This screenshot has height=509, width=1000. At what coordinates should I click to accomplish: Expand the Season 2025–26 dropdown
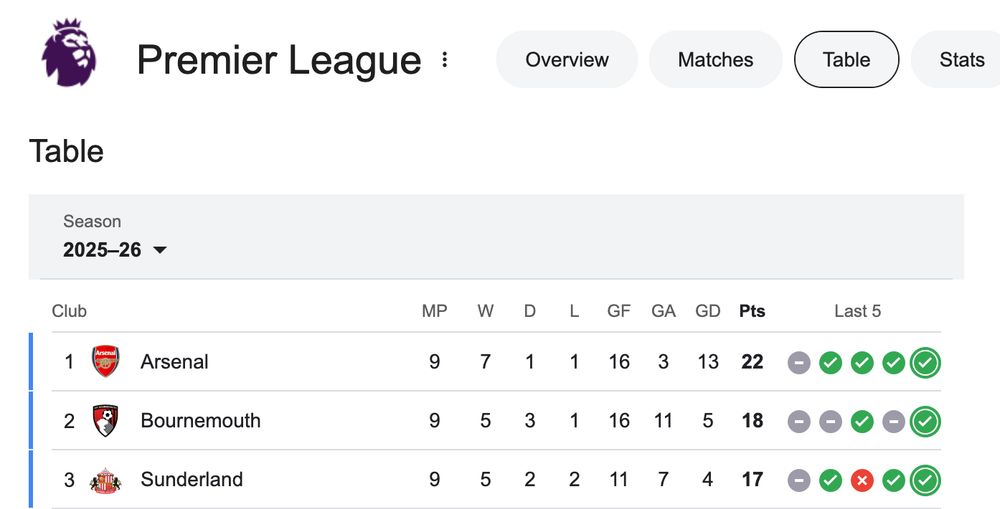pyautogui.click(x=115, y=250)
